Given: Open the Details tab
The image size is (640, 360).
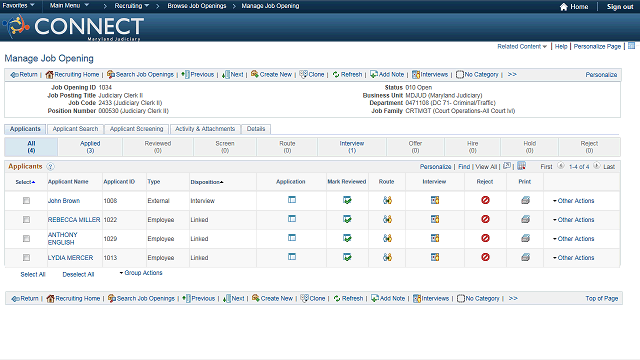Looking at the screenshot, I should click(x=256, y=129).
